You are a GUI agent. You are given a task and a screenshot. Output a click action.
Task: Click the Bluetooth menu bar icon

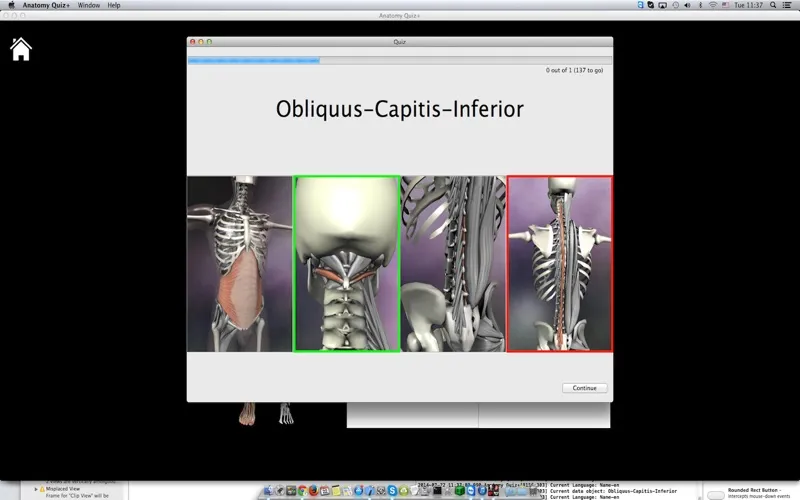pos(701,5)
